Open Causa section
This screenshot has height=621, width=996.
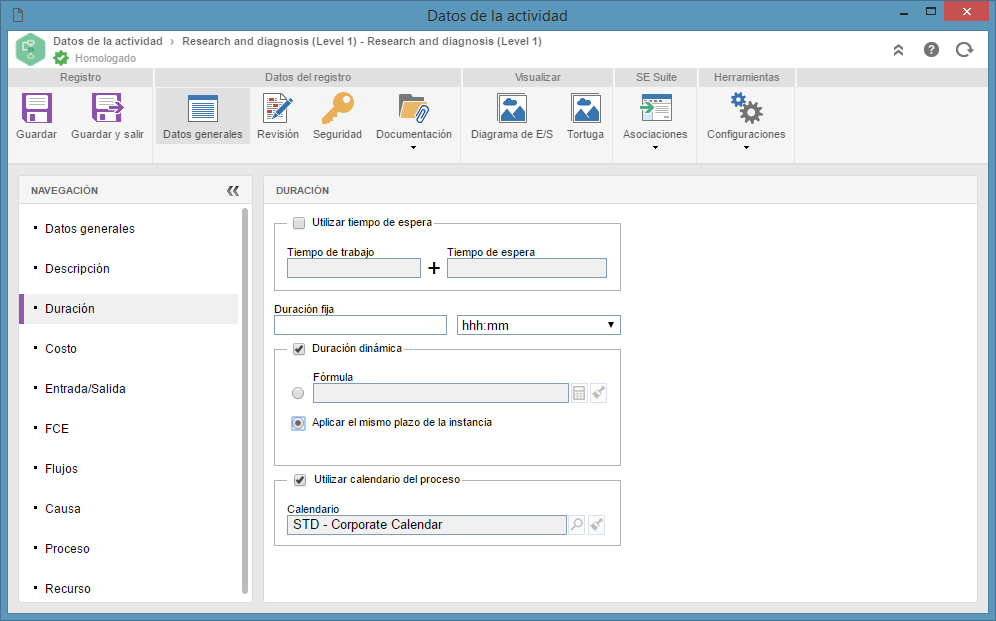point(63,509)
